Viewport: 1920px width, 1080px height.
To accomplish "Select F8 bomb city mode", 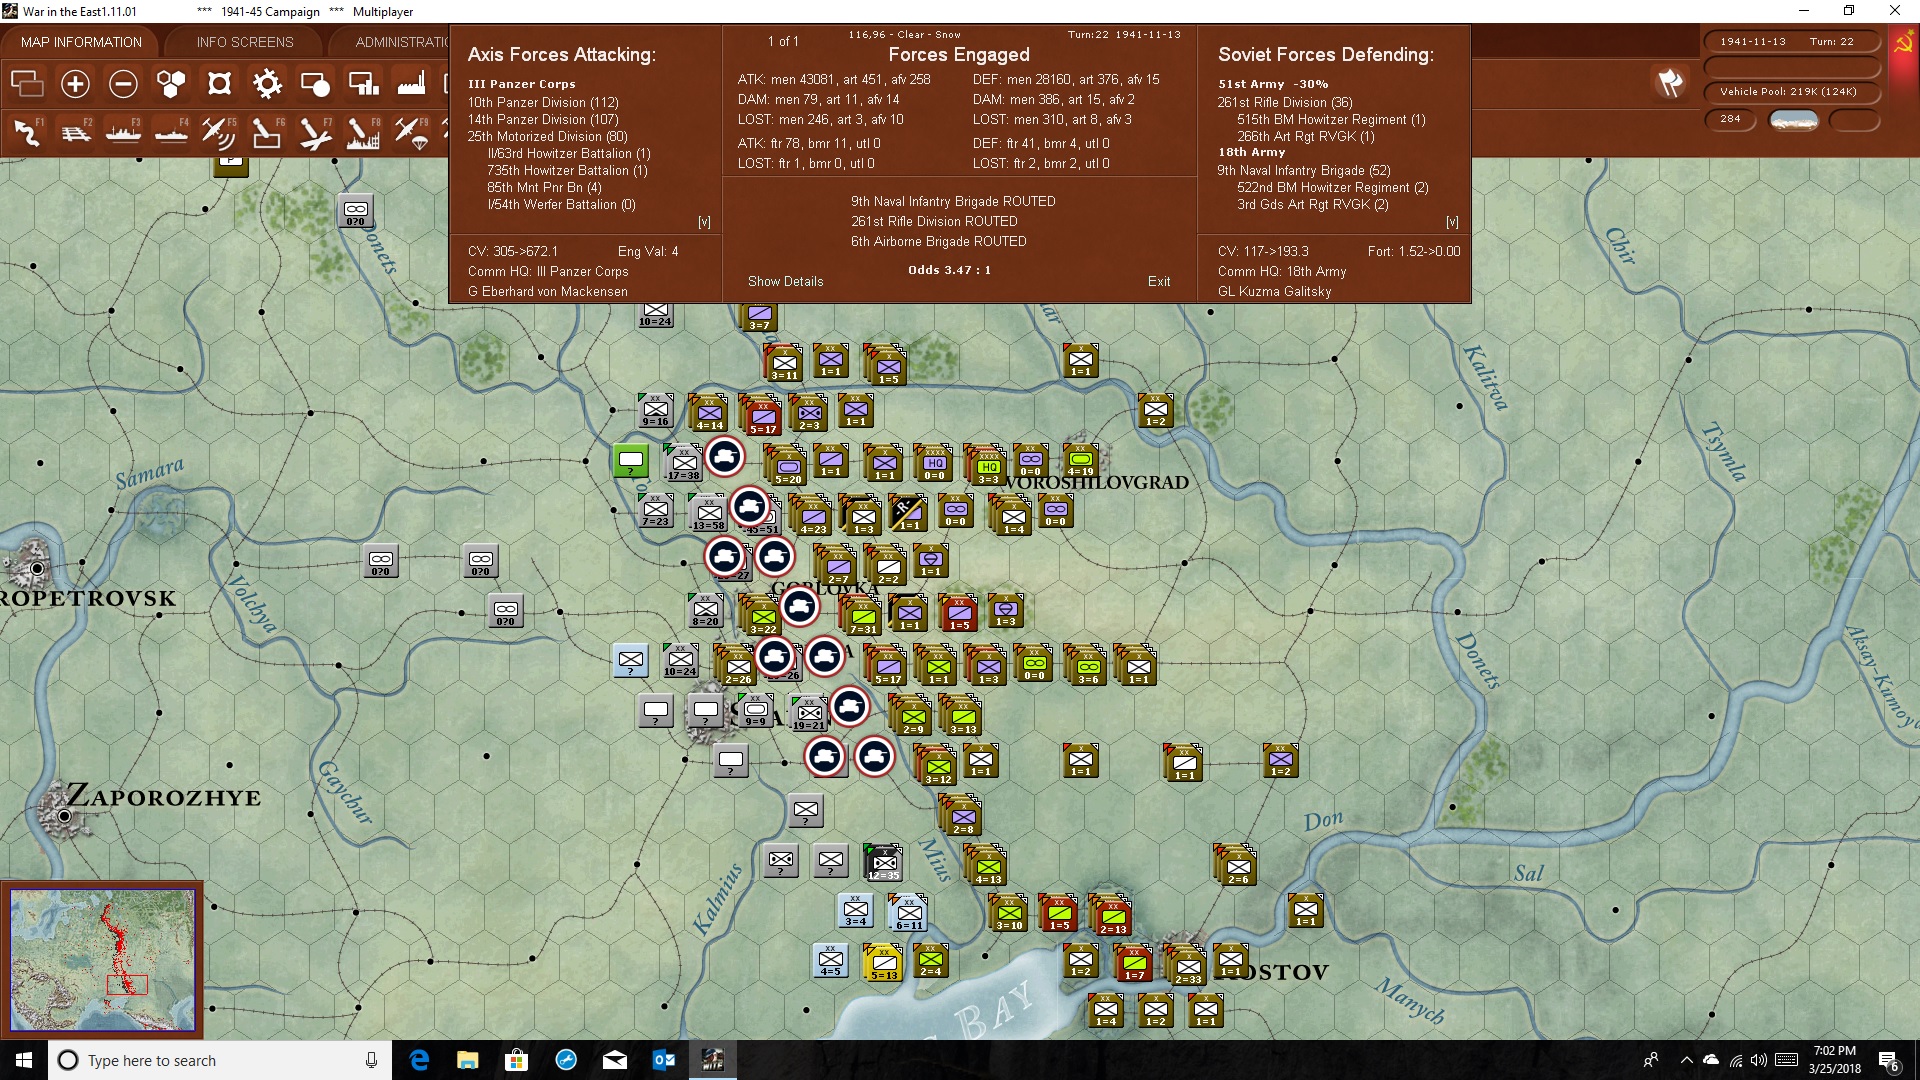I will 363,132.
